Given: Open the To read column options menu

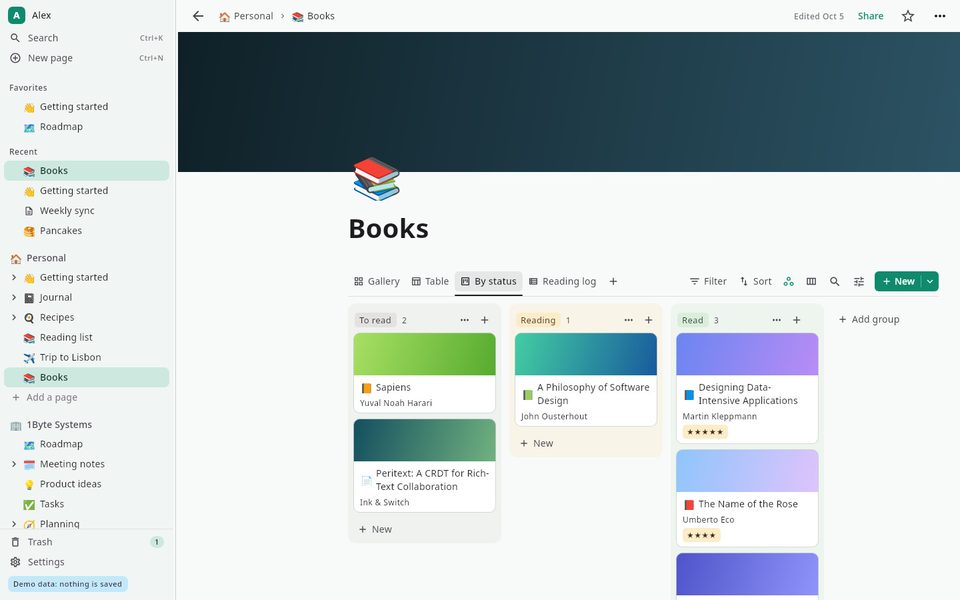Looking at the screenshot, I should click(465, 320).
